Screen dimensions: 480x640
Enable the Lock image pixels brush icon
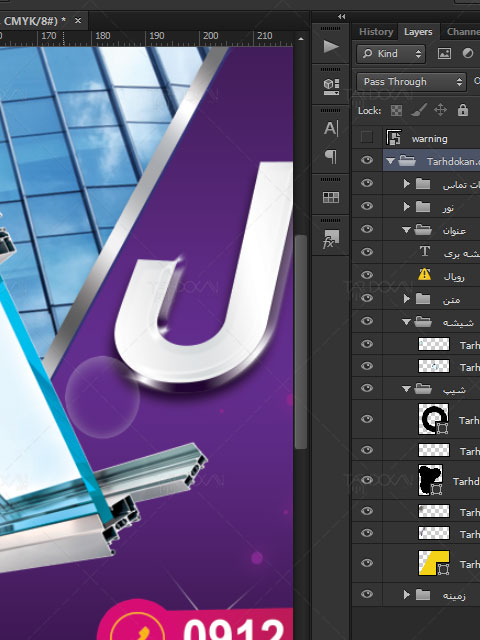(x=419, y=110)
